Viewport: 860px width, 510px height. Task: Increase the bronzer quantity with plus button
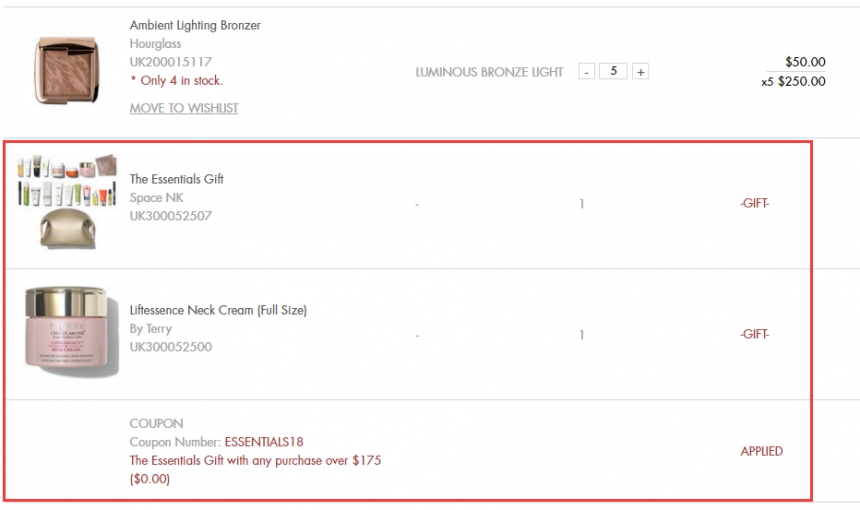point(640,72)
